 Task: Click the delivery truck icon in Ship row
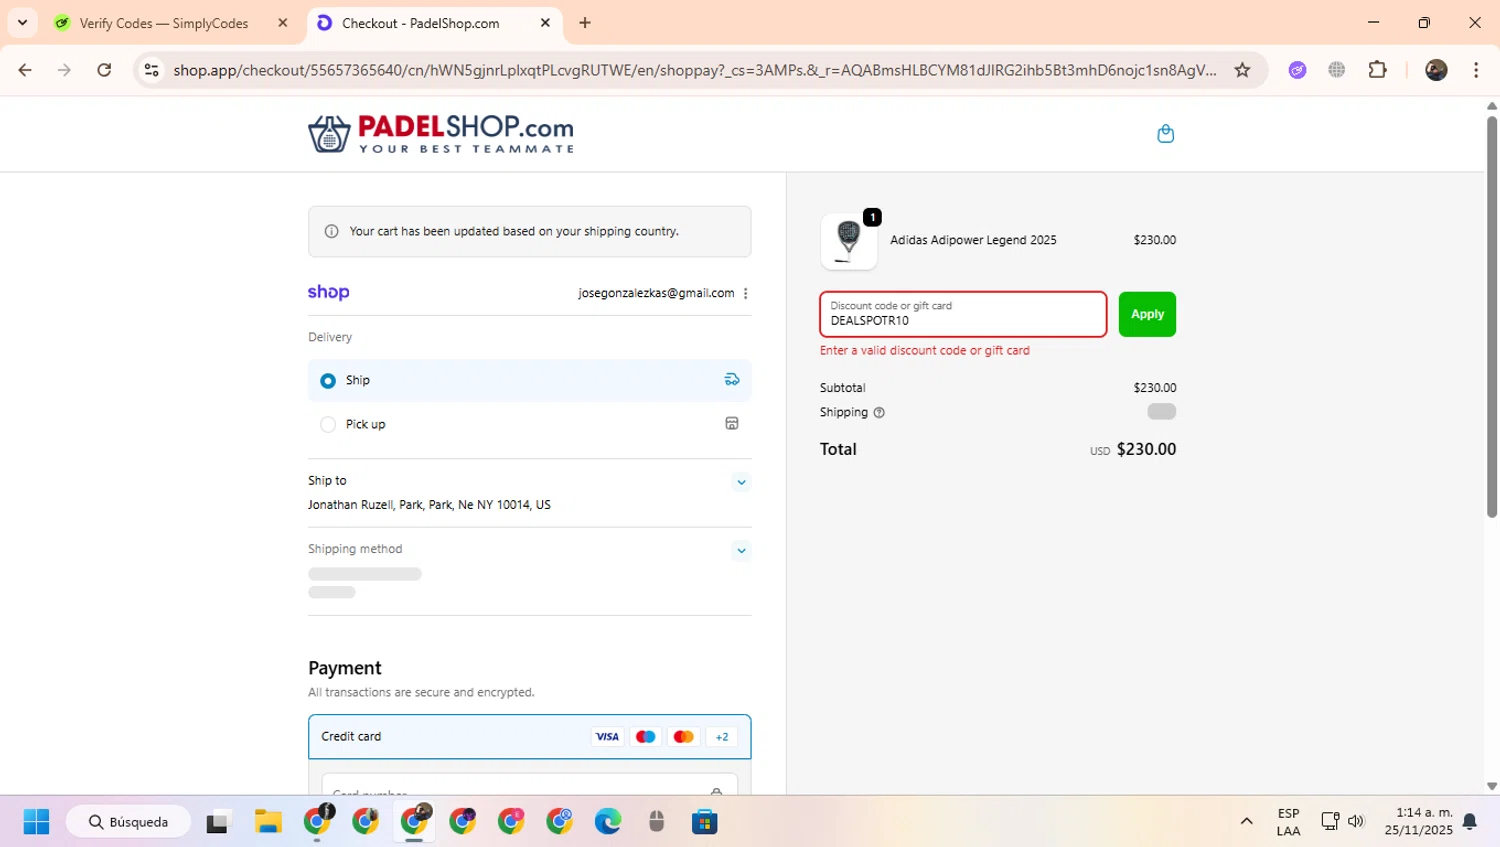coord(732,380)
